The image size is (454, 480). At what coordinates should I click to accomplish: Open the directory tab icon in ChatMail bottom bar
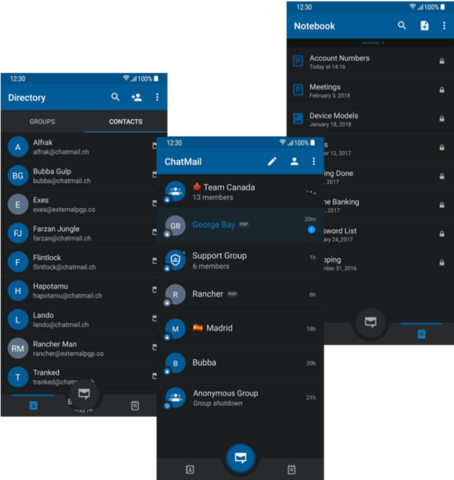[x=189, y=470]
